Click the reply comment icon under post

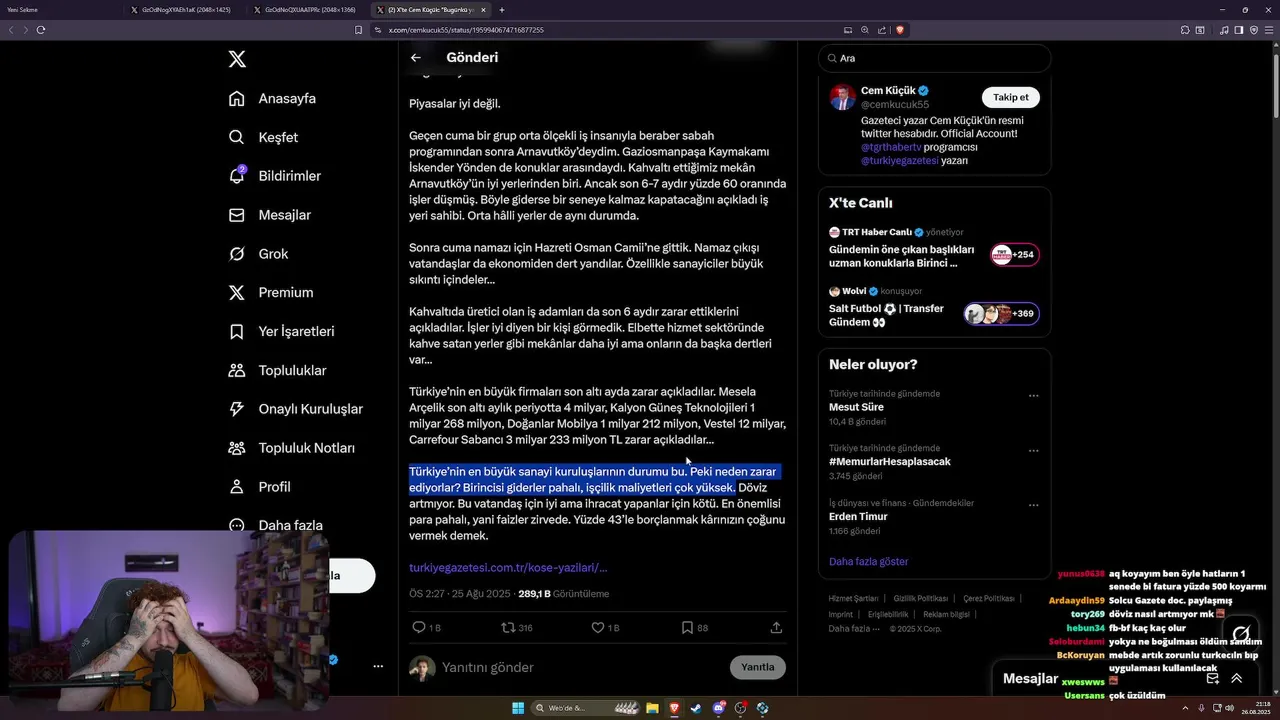pyautogui.click(x=419, y=628)
